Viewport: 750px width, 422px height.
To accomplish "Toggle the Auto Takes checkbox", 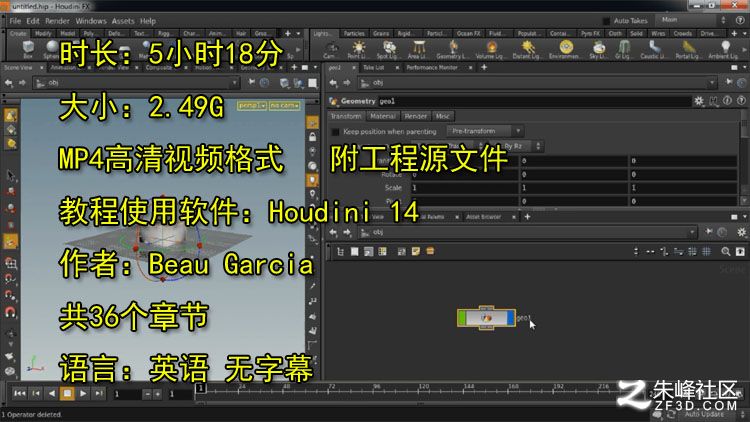I will click(x=606, y=21).
